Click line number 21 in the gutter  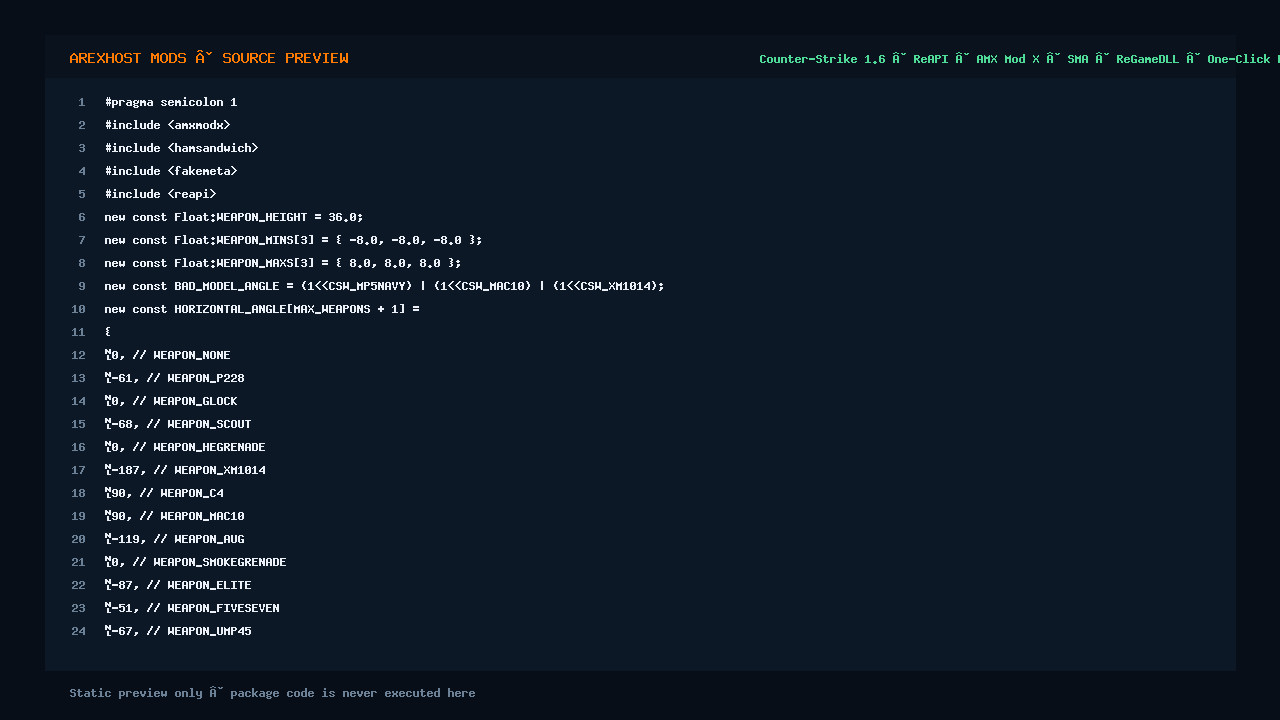tap(79, 562)
